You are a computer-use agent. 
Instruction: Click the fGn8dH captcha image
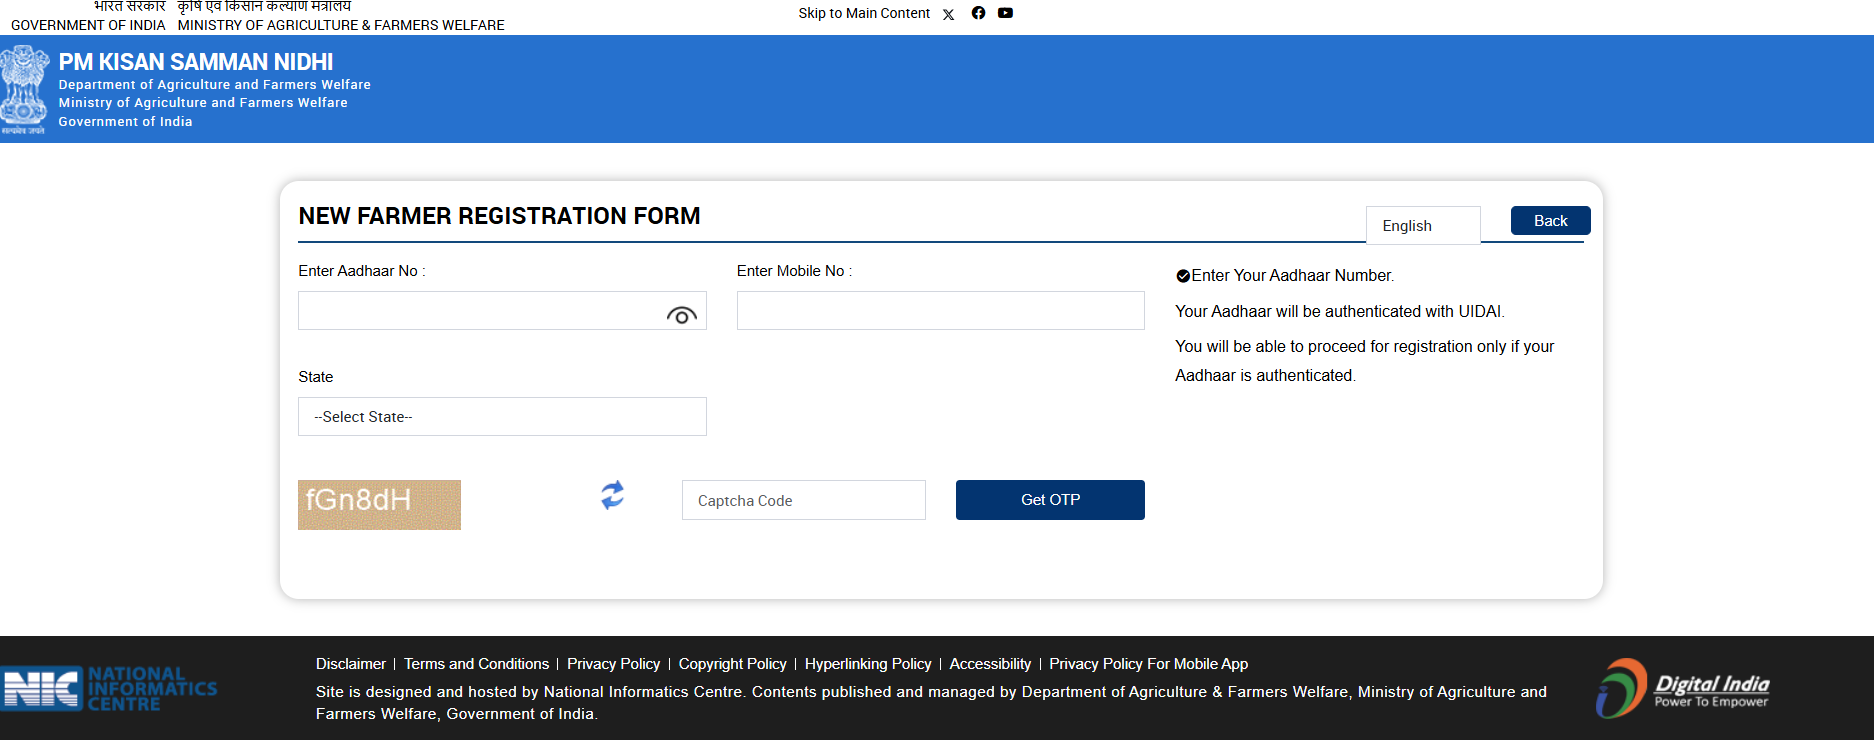click(x=379, y=505)
